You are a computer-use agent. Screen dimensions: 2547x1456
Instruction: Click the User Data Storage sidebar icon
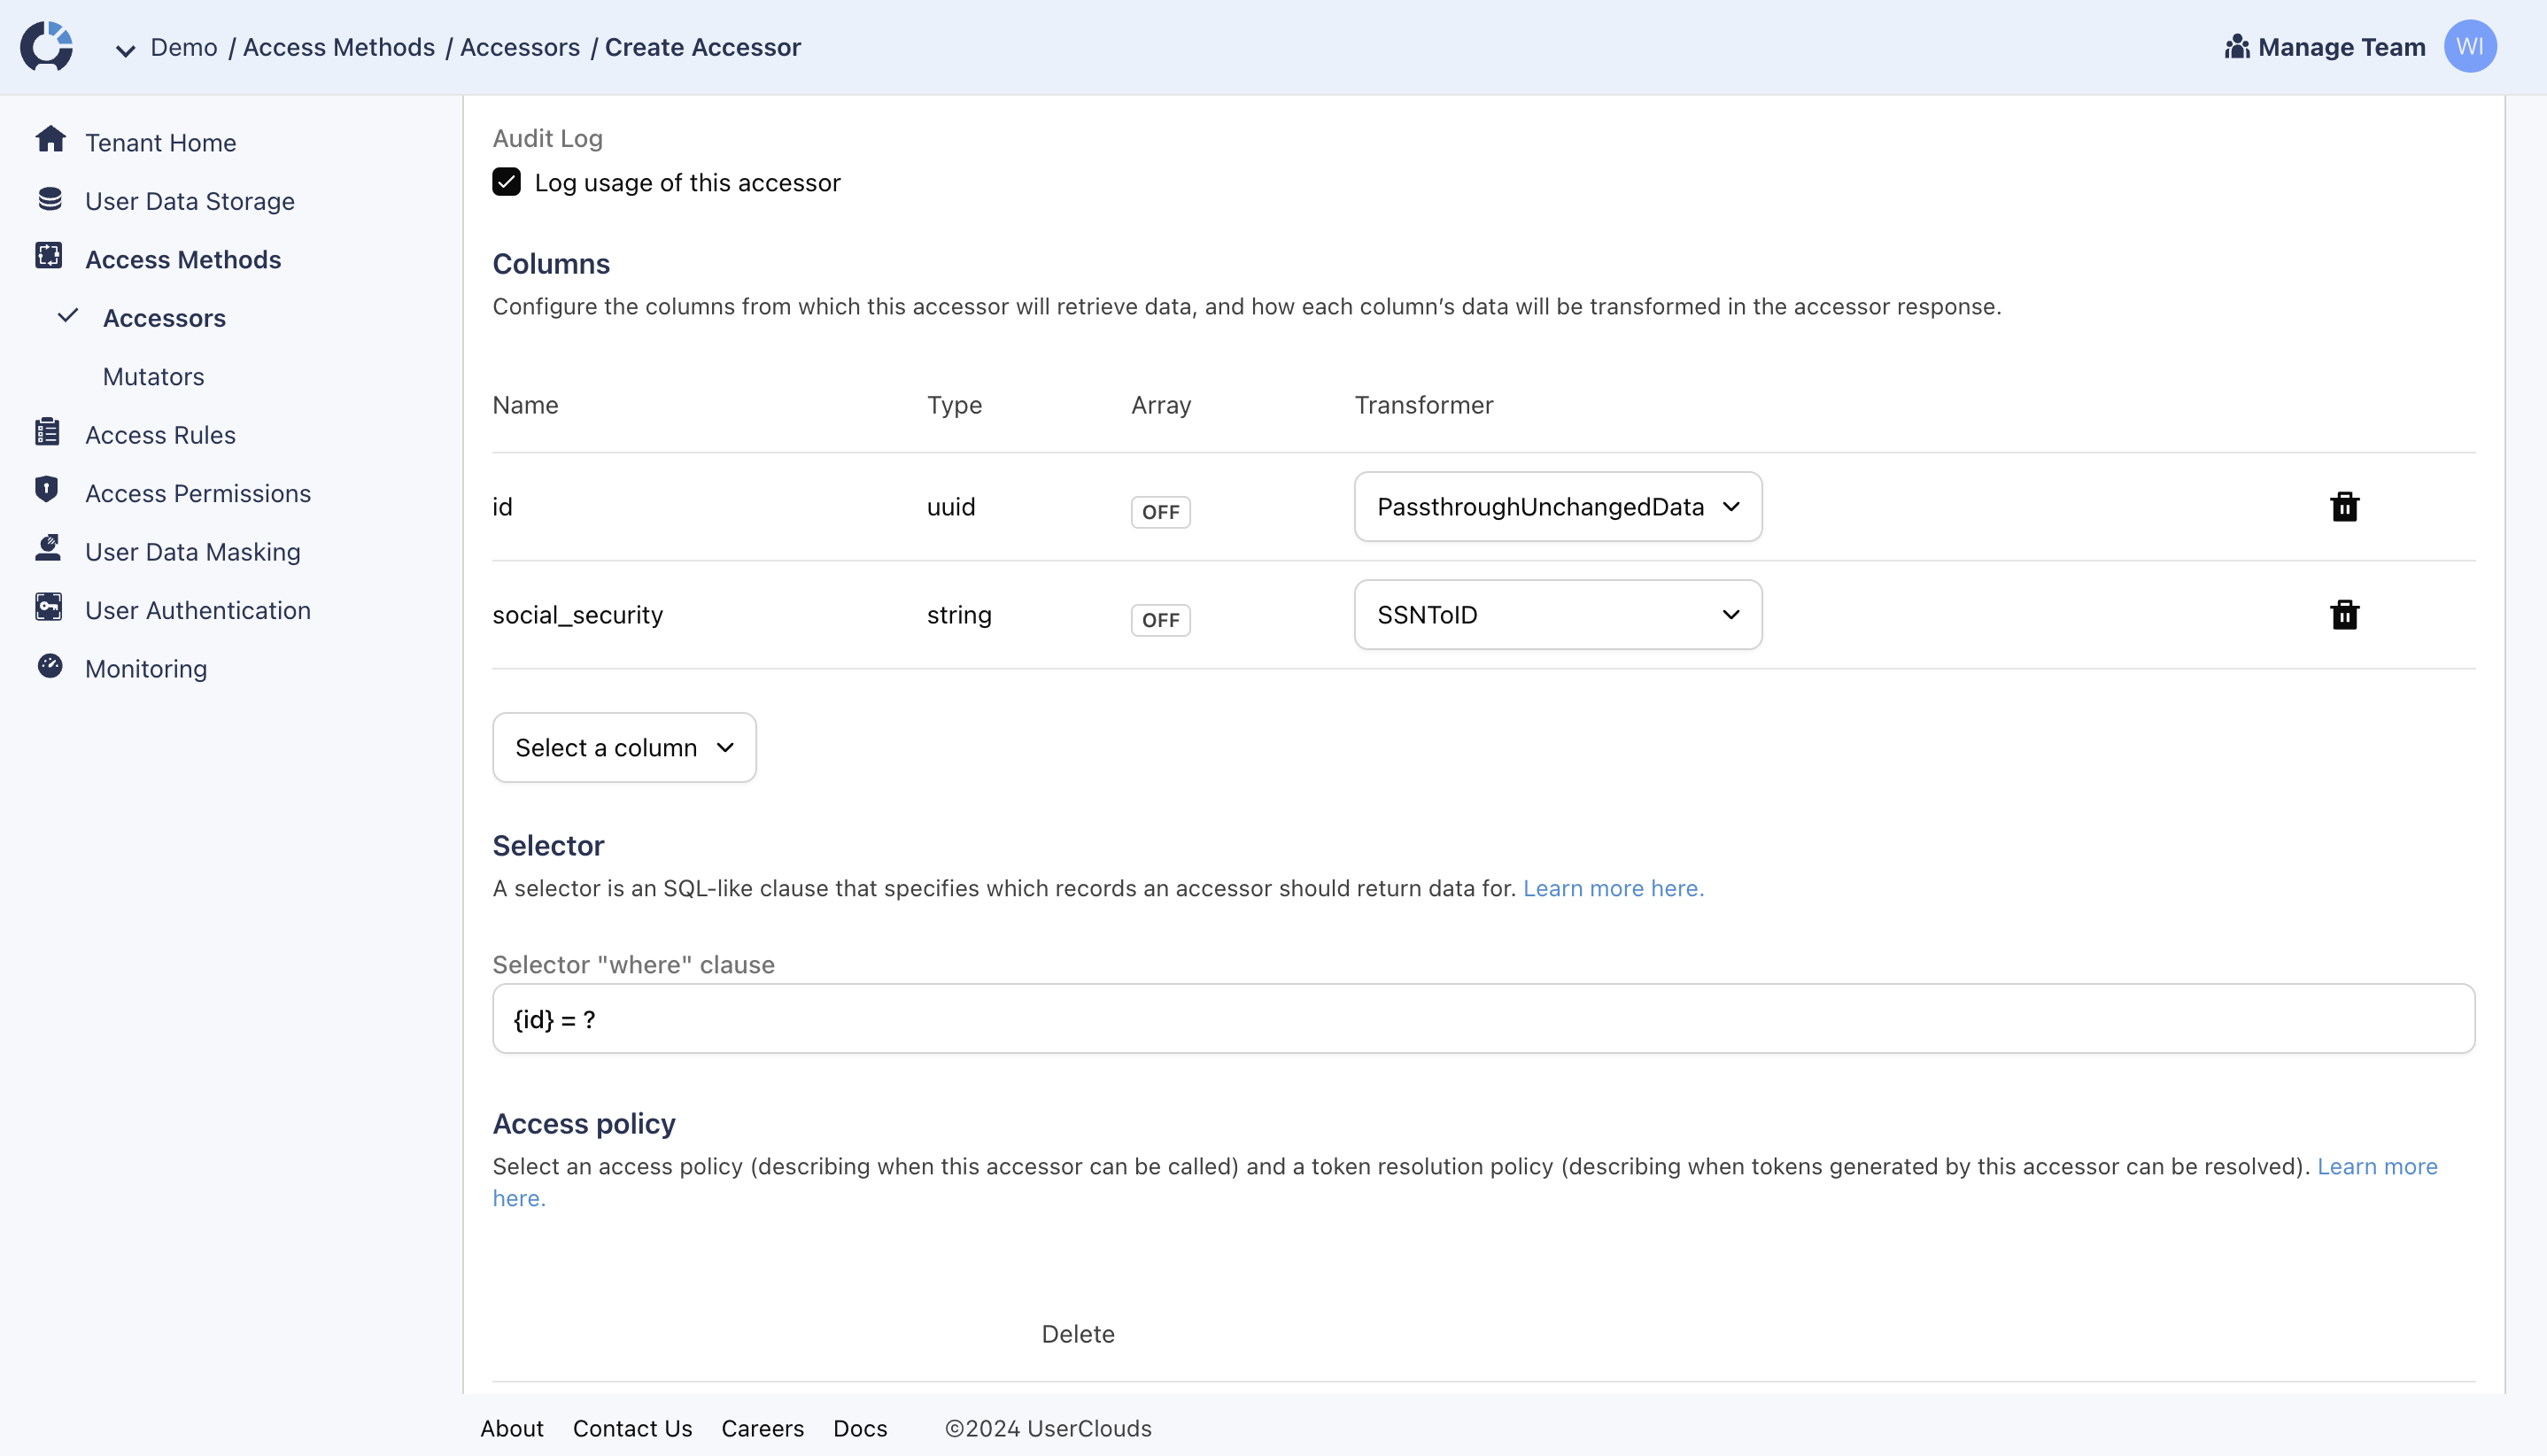click(x=49, y=199)
